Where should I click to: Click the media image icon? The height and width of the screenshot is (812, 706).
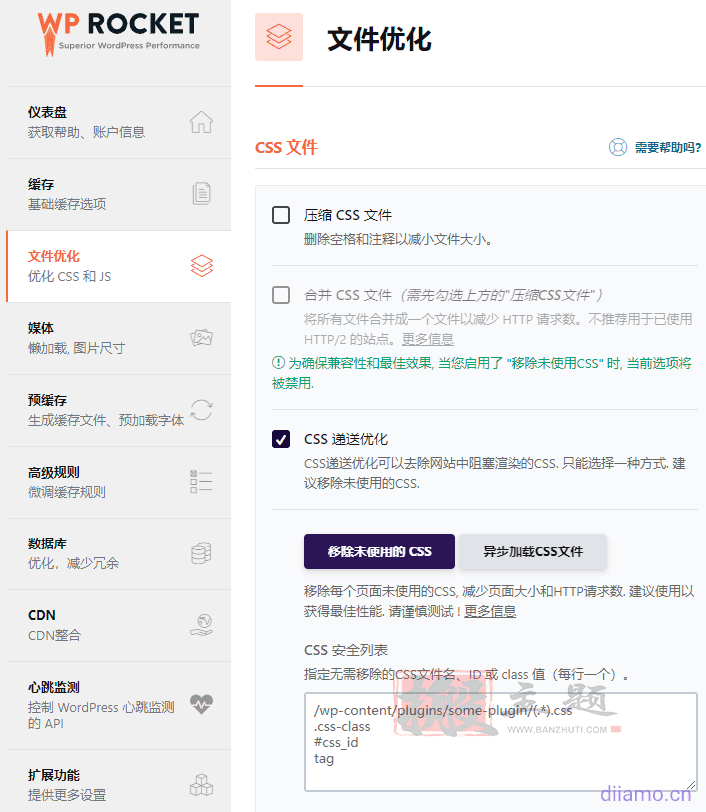(201, 338)
